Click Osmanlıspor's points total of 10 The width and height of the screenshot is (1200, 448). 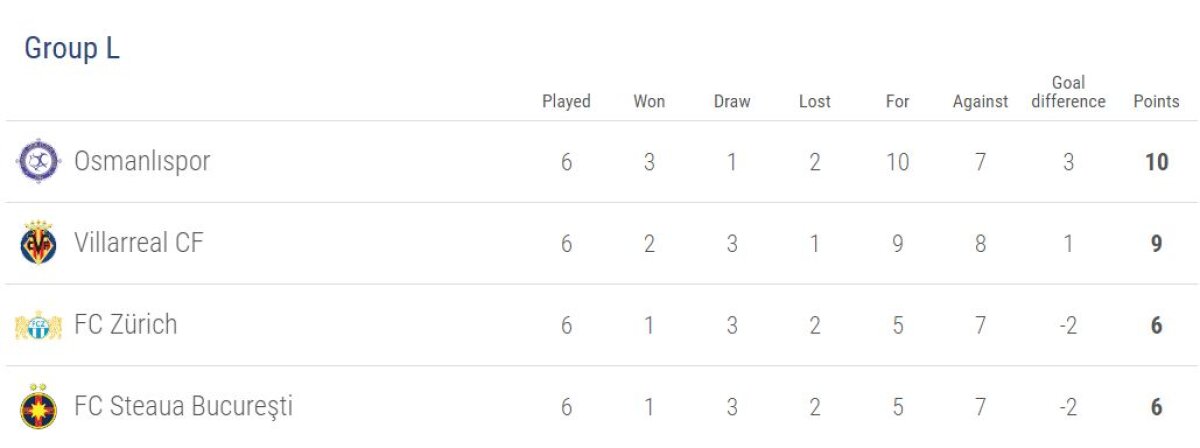tap(1156, 162)
